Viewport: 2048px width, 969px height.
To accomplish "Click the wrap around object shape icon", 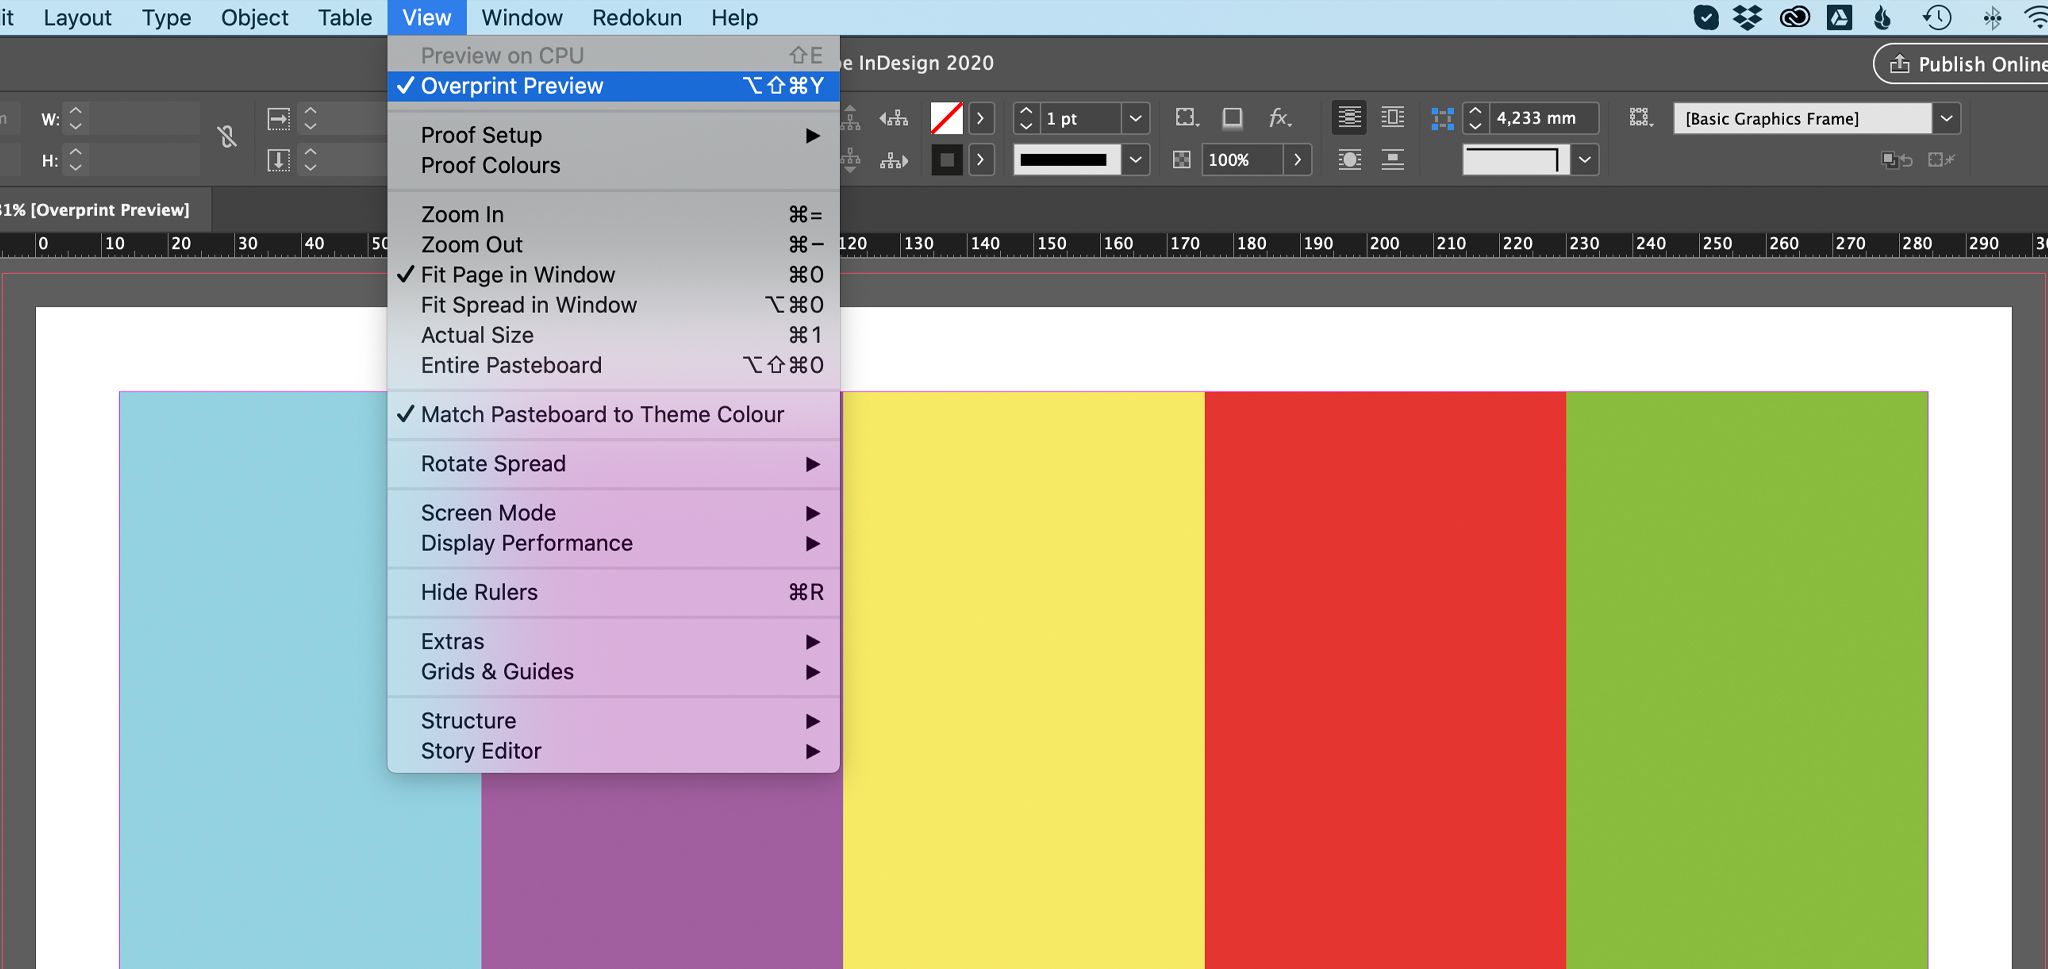I will pos(1351,160).
